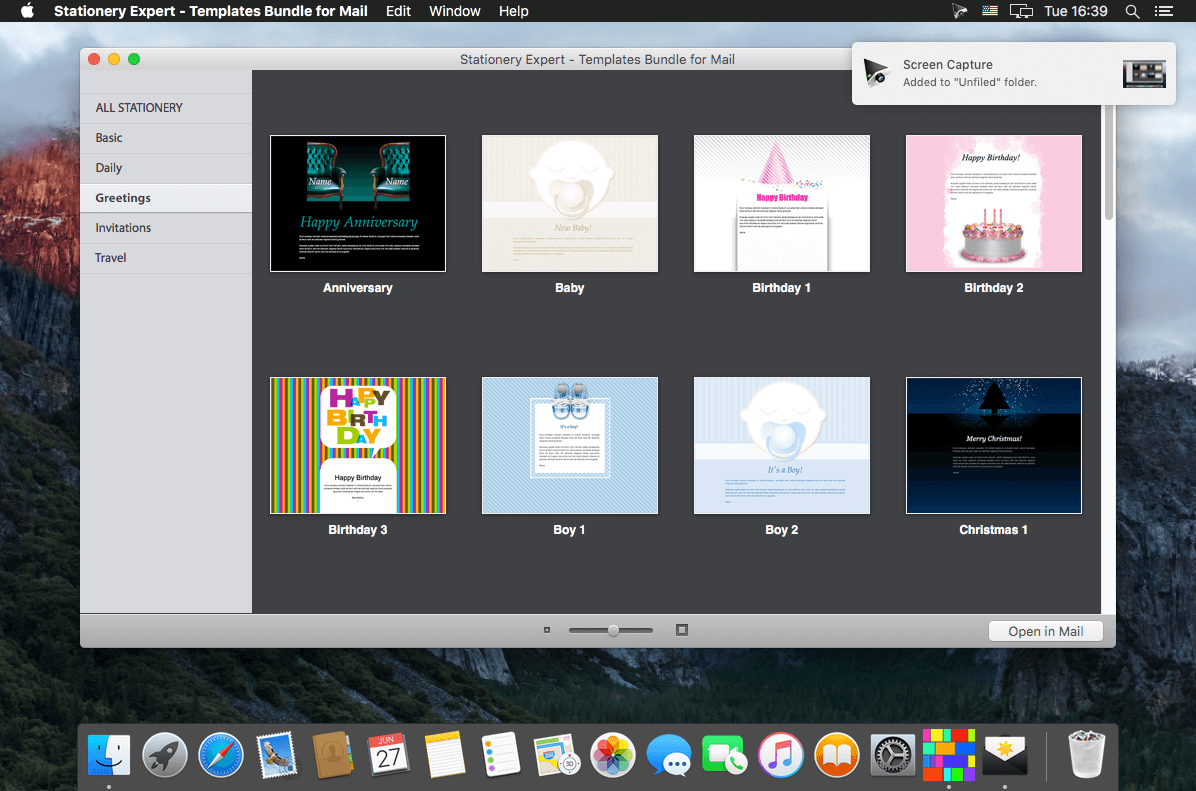Image resolution: width=1196 pixels, height=791 pixels.
Task: Click Stationery Expert envelope icon in Dock
Action: [x=1005, y=755]
